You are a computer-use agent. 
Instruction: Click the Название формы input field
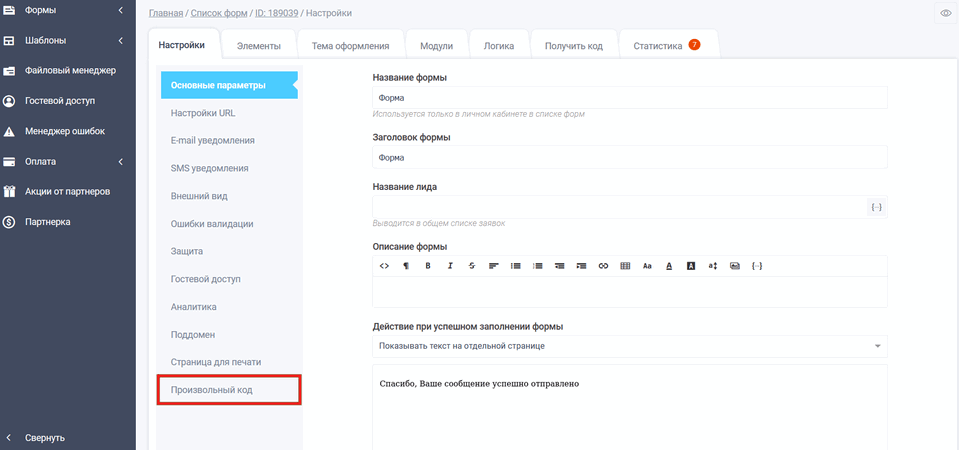coord(629,98)
